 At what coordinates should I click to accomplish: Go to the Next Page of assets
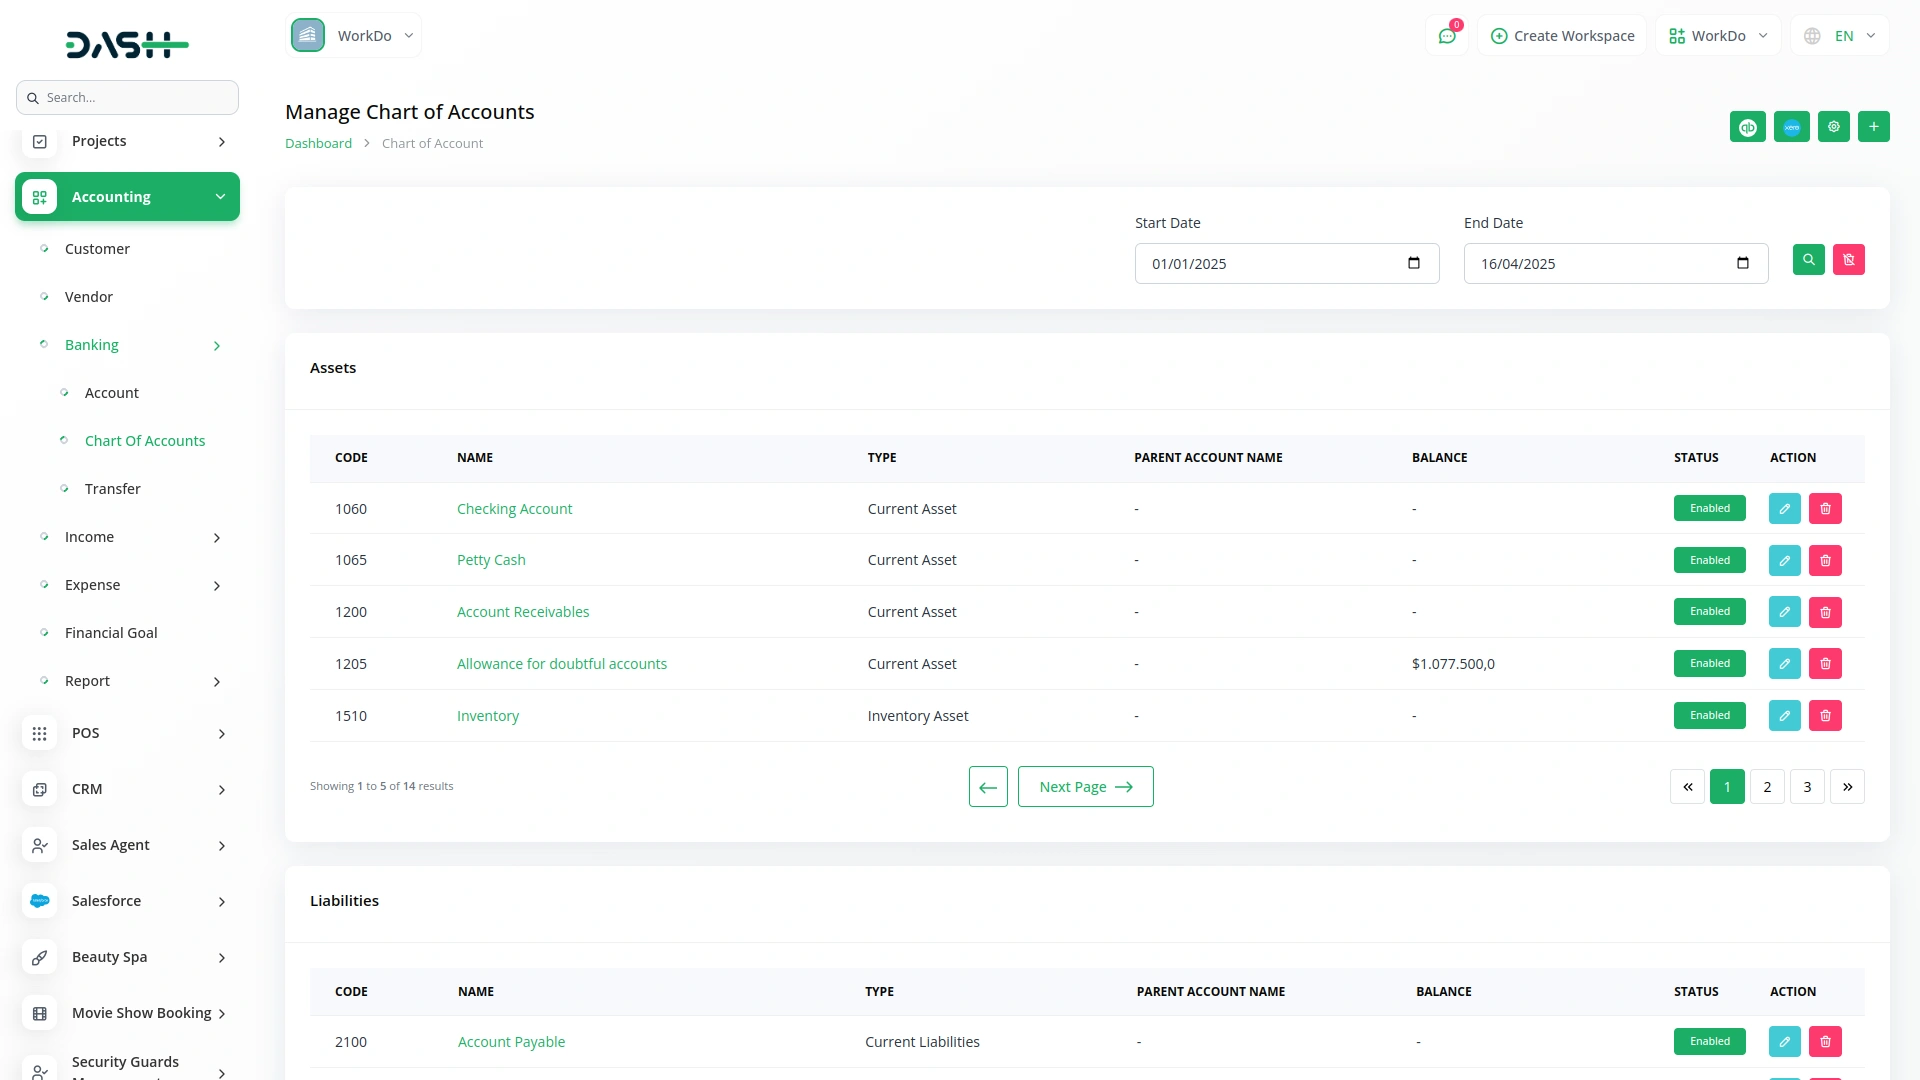(1086, 786)
